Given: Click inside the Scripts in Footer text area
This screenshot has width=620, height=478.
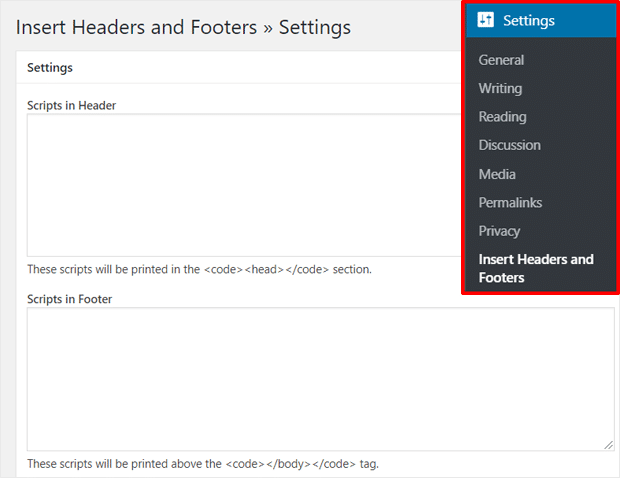Looking at the screenshot, I should (321, 379).
